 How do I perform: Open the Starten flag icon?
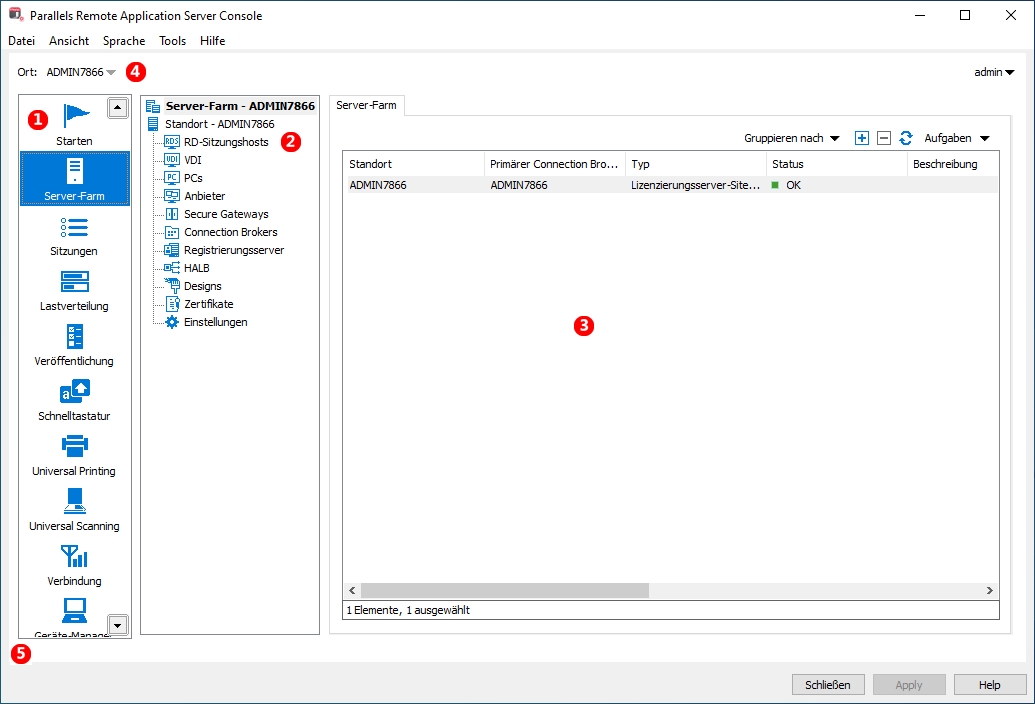(x=75, y=115)
